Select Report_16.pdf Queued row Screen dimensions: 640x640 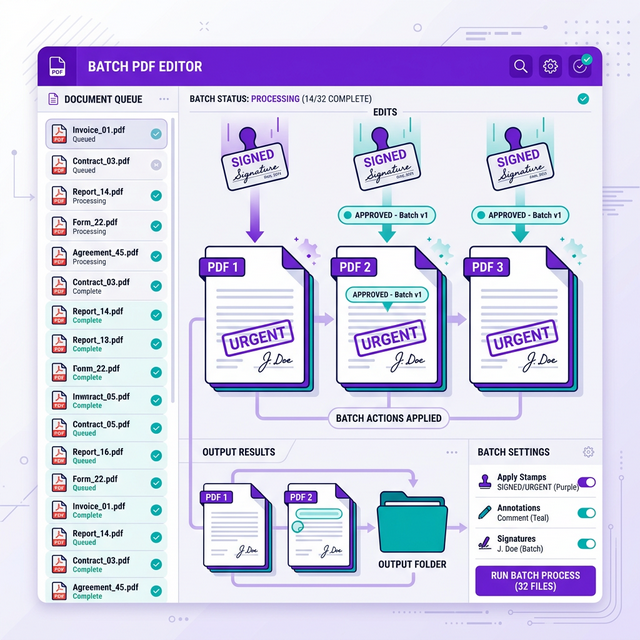(106, 456)
